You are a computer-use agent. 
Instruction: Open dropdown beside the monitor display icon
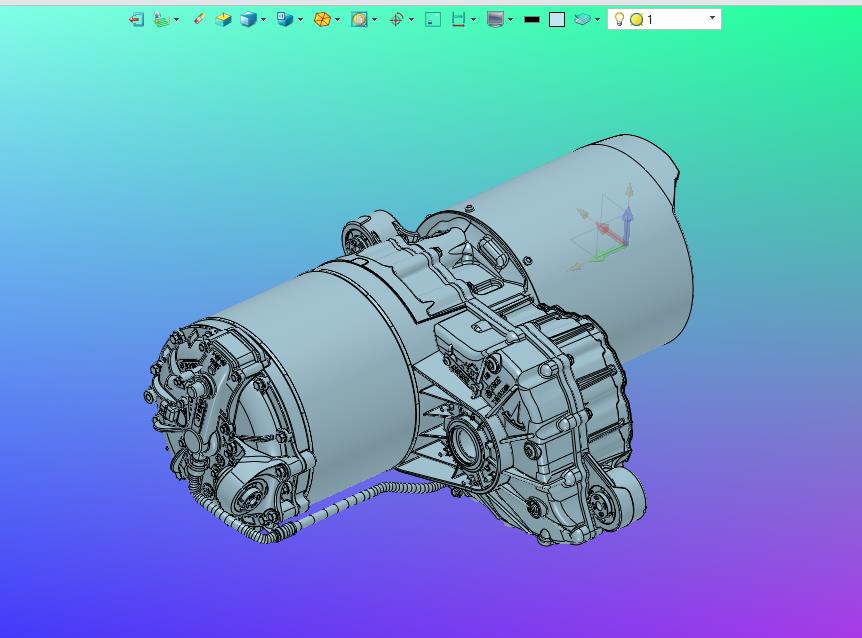511,20
